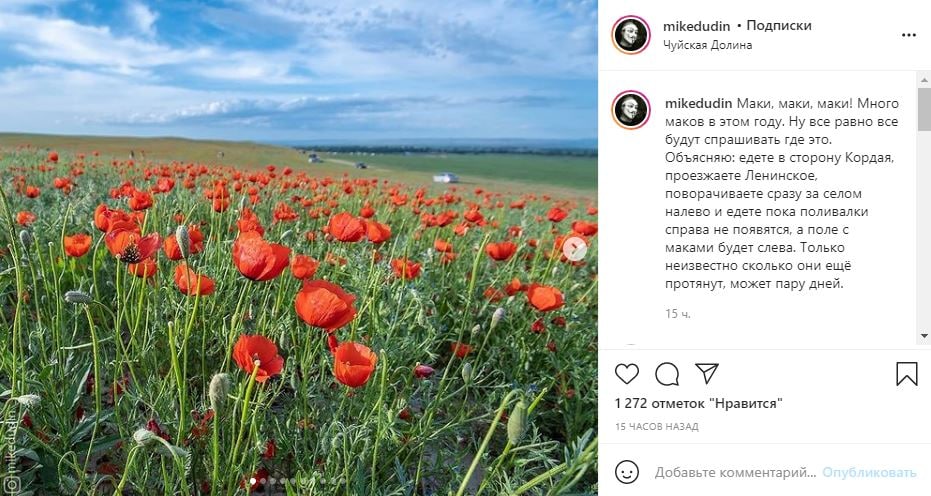Click the comments scrollbar up arrow
This screenshot has width=931, height=496.
click(924, 80)
